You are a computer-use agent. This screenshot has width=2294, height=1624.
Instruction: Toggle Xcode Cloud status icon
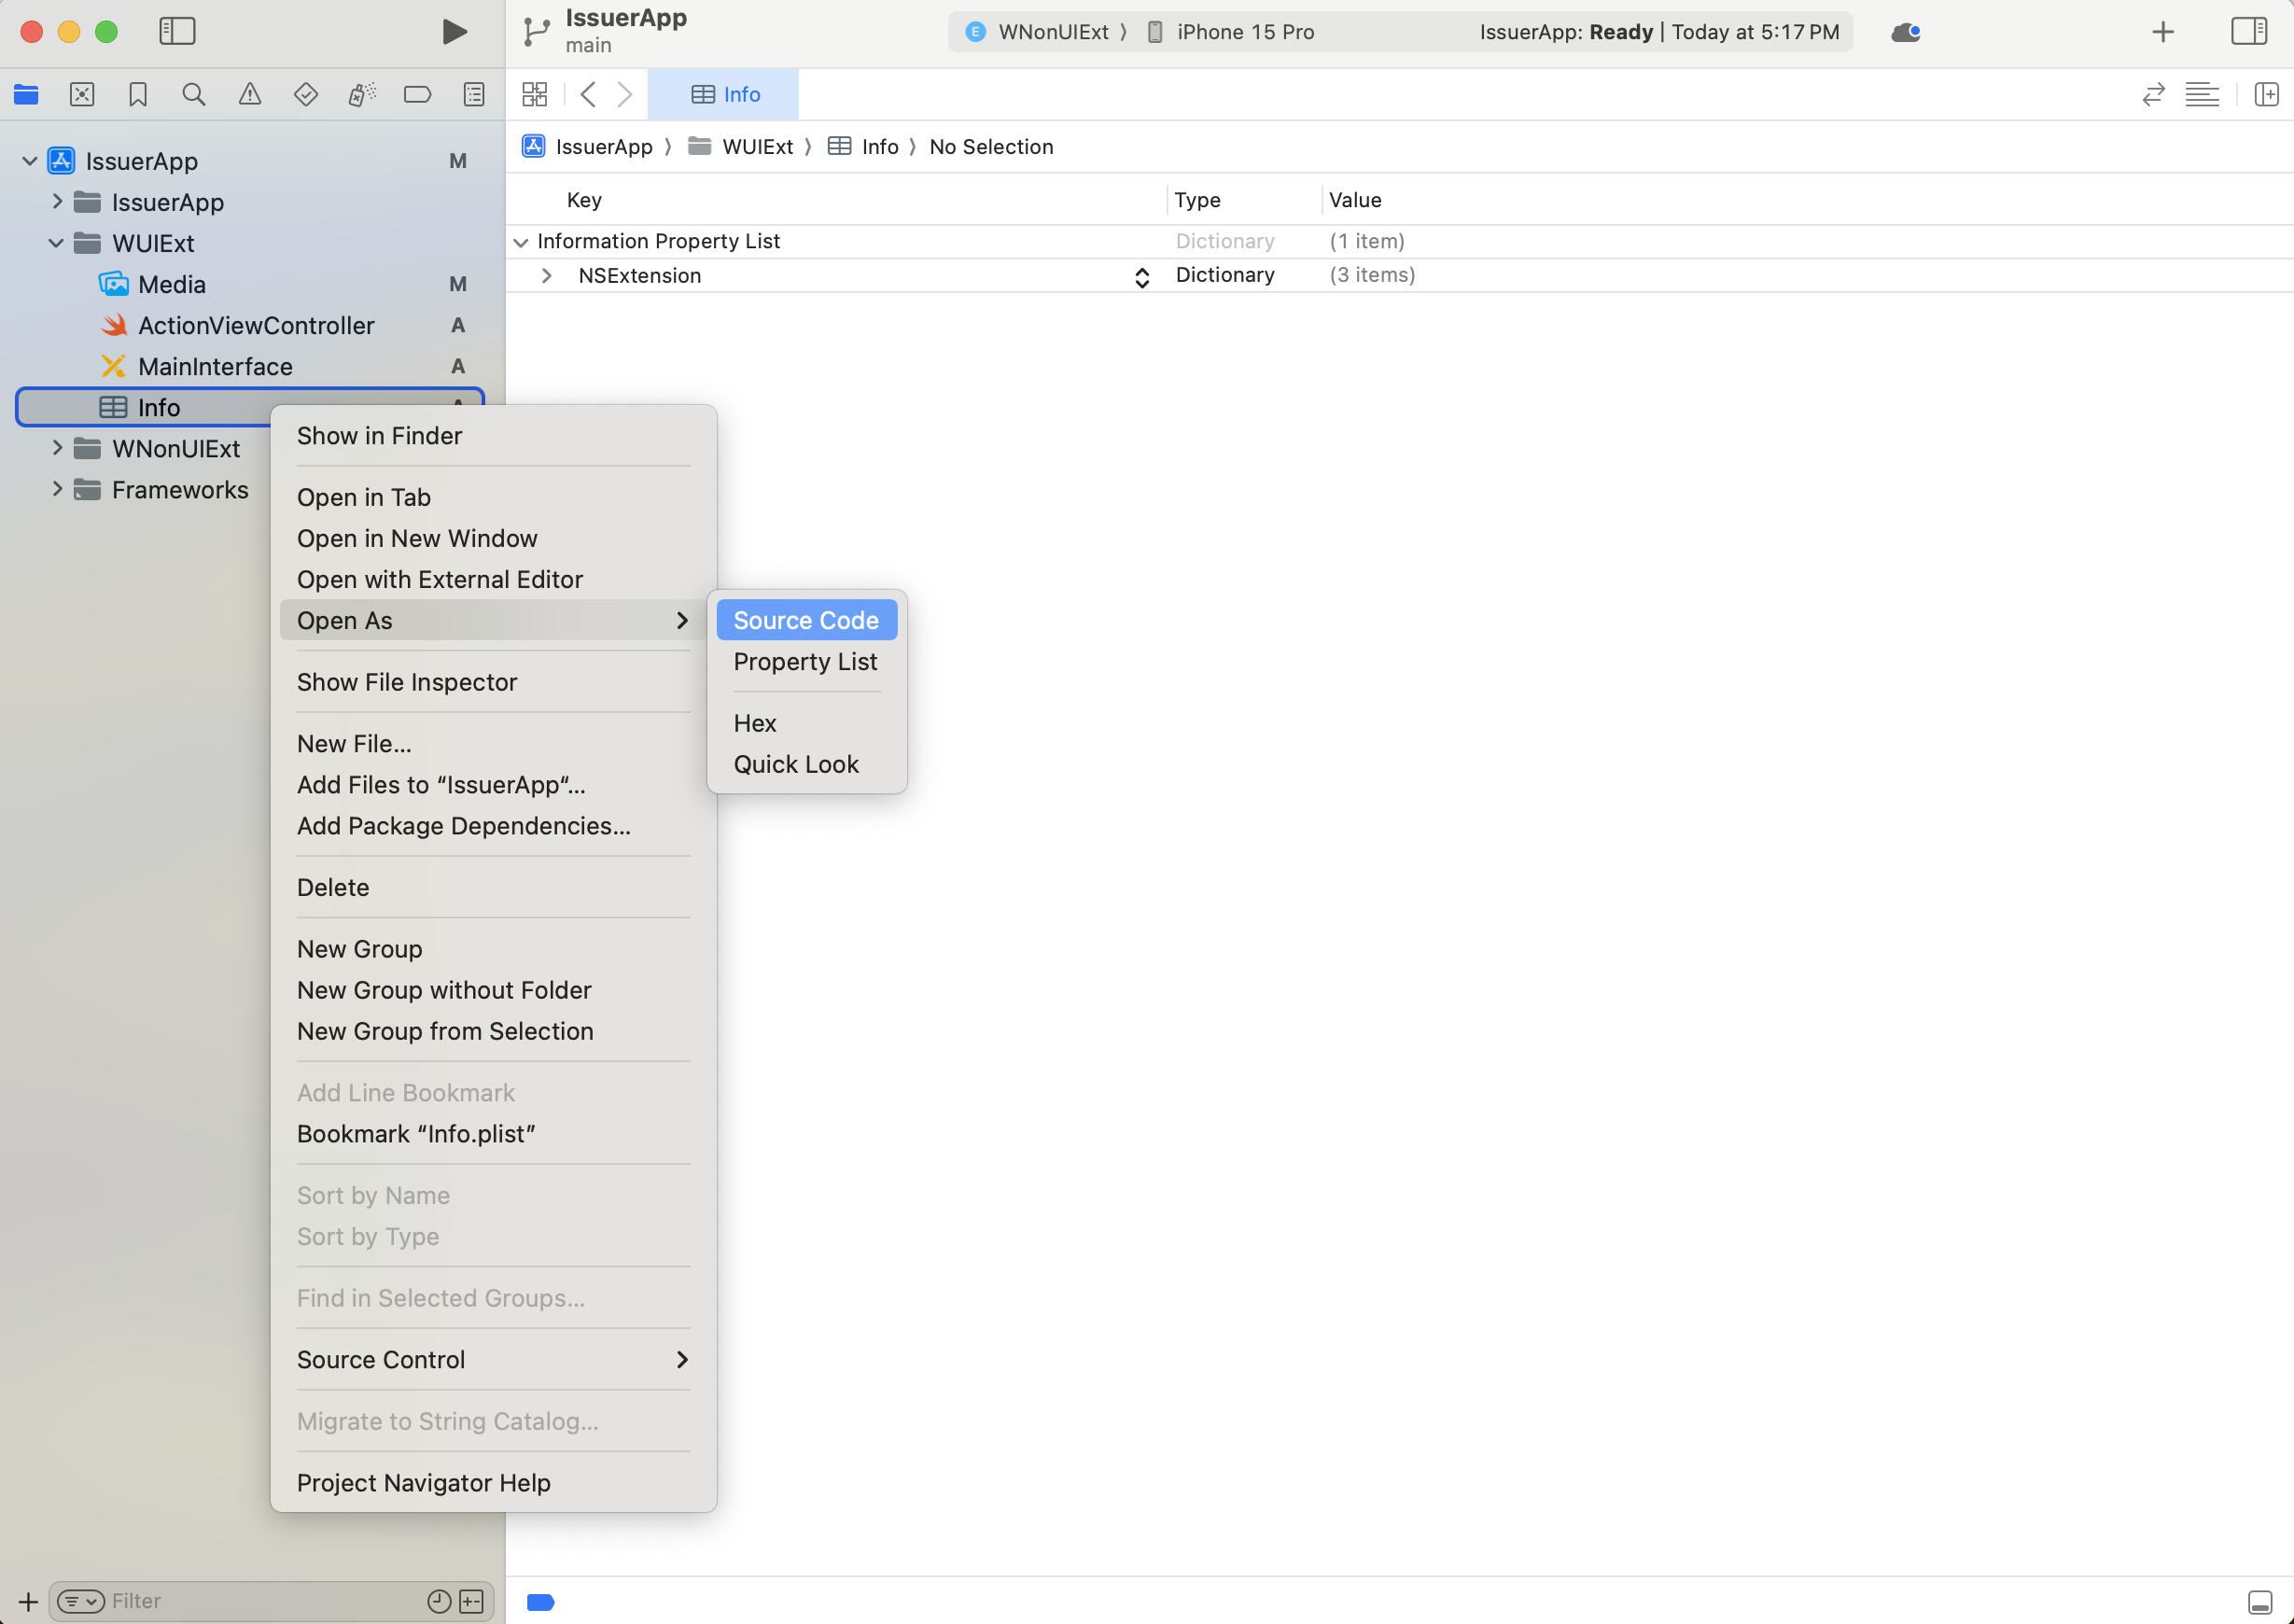coord(1906,32)
